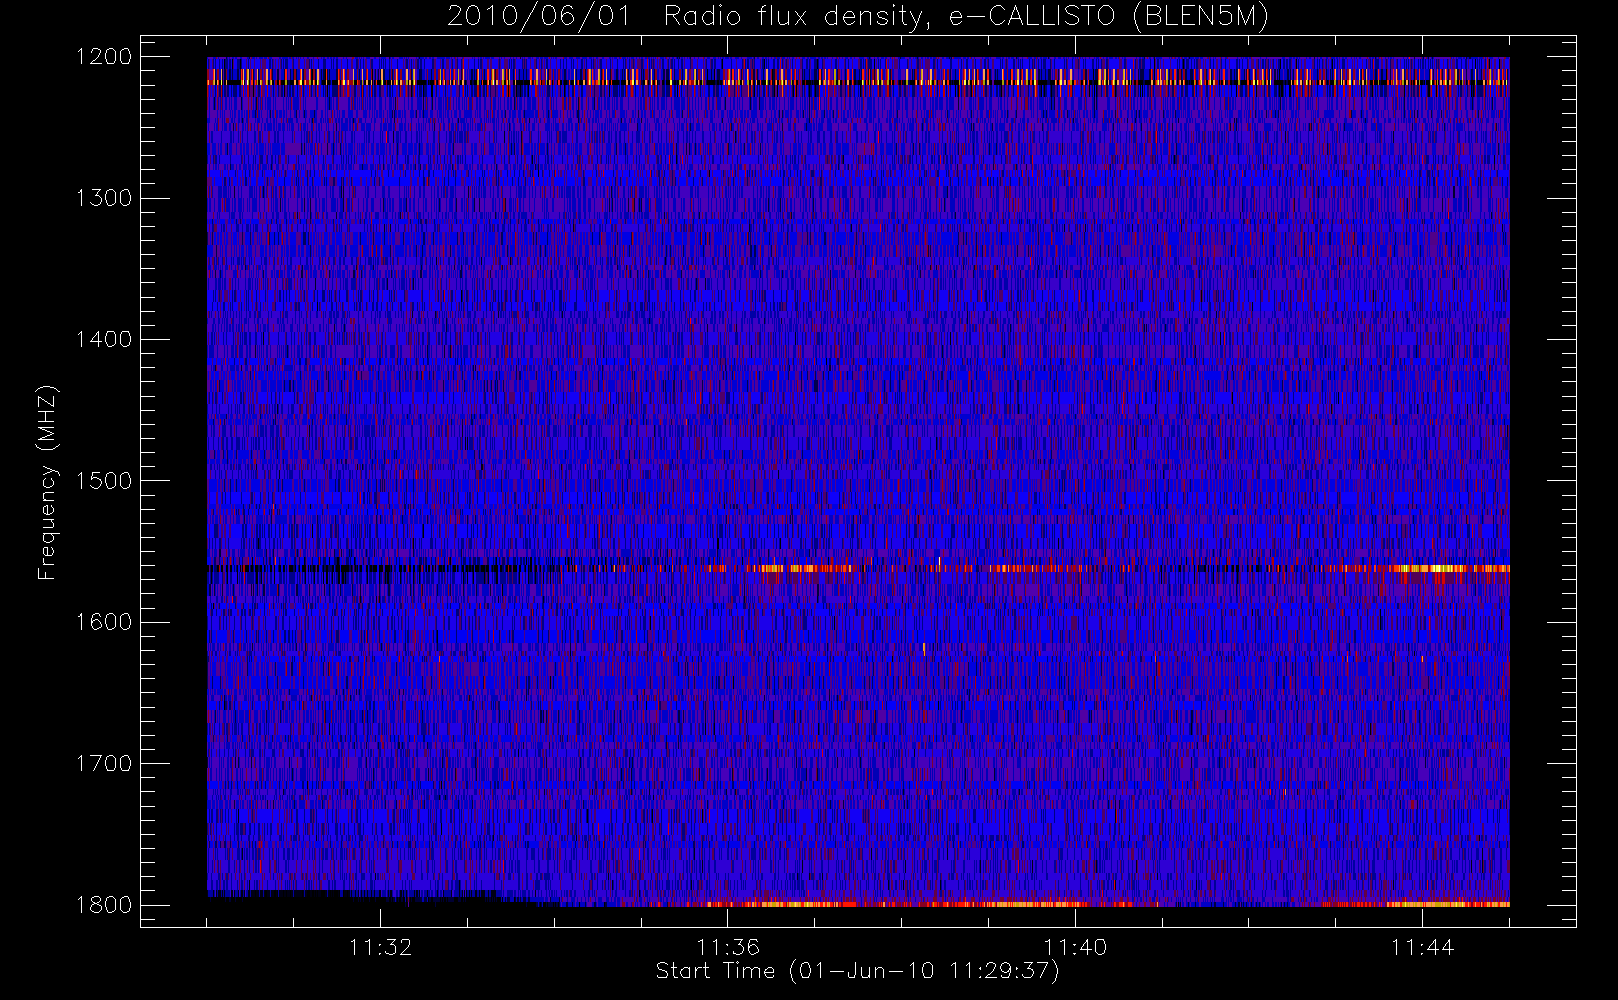Image resolution: width=1618 pixels, height=1000 pixels.
Task: Click the 11:44 time tick label
Action: pos(1422,947)
